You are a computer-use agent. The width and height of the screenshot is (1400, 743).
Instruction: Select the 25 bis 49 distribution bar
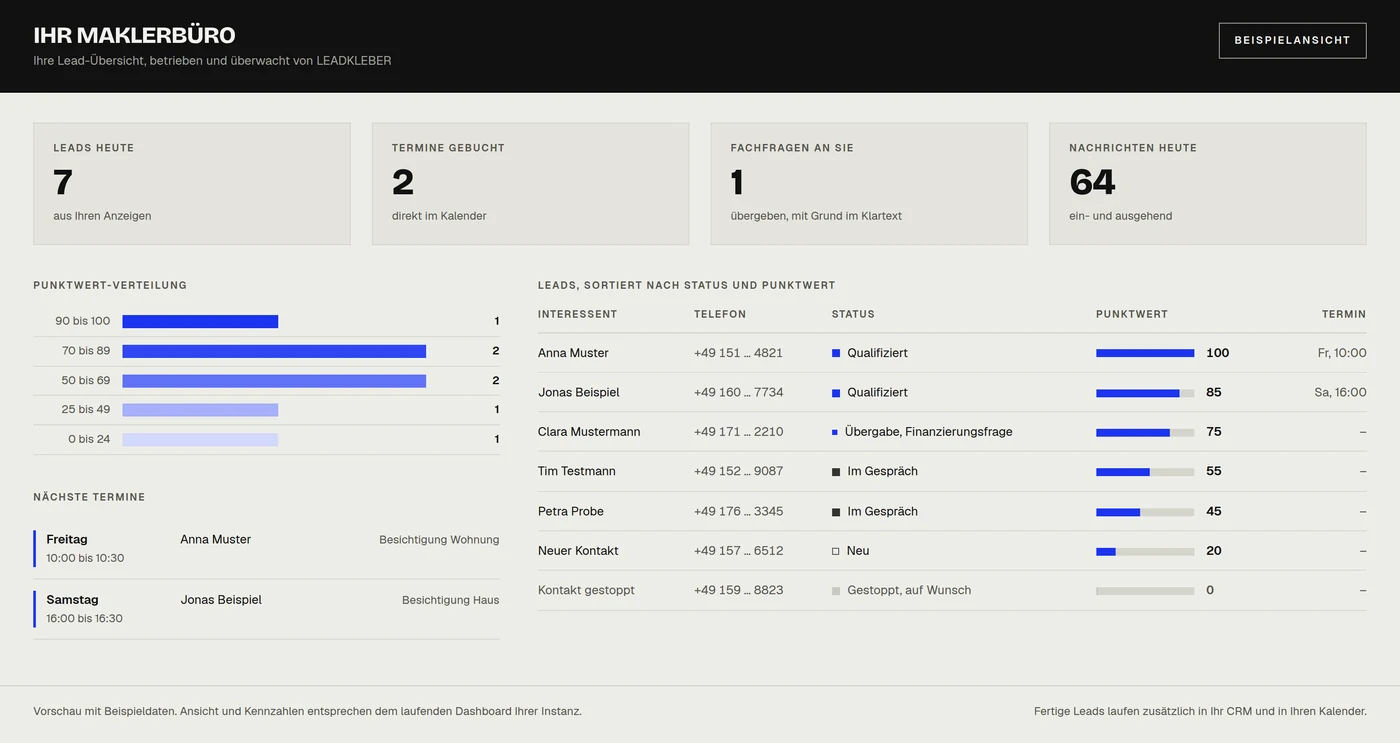click(200, 410)
